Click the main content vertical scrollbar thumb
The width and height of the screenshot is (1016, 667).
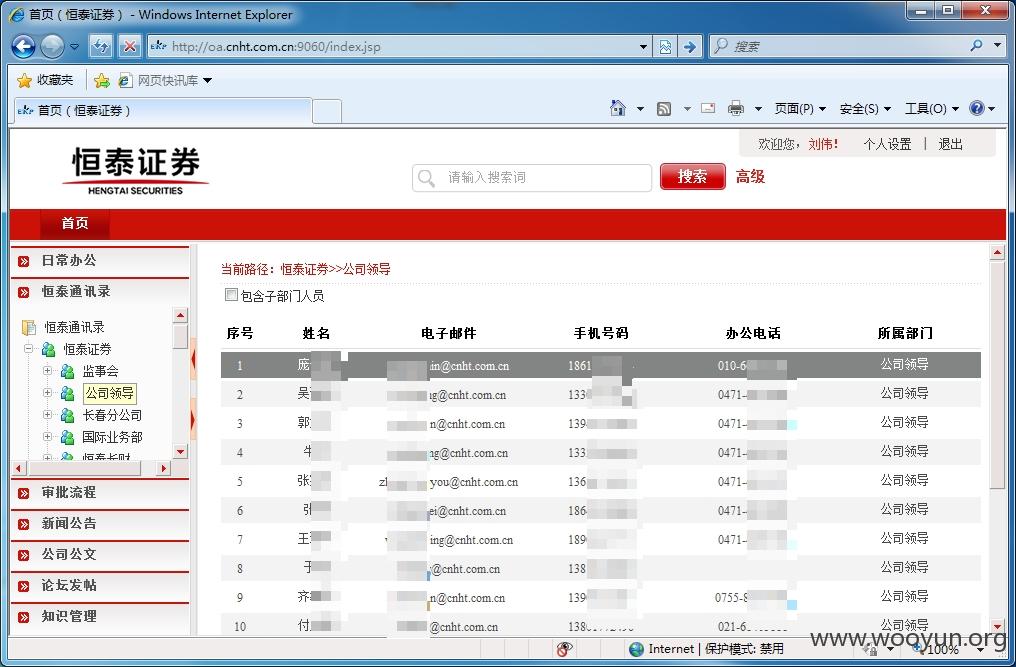pos(997,375)
